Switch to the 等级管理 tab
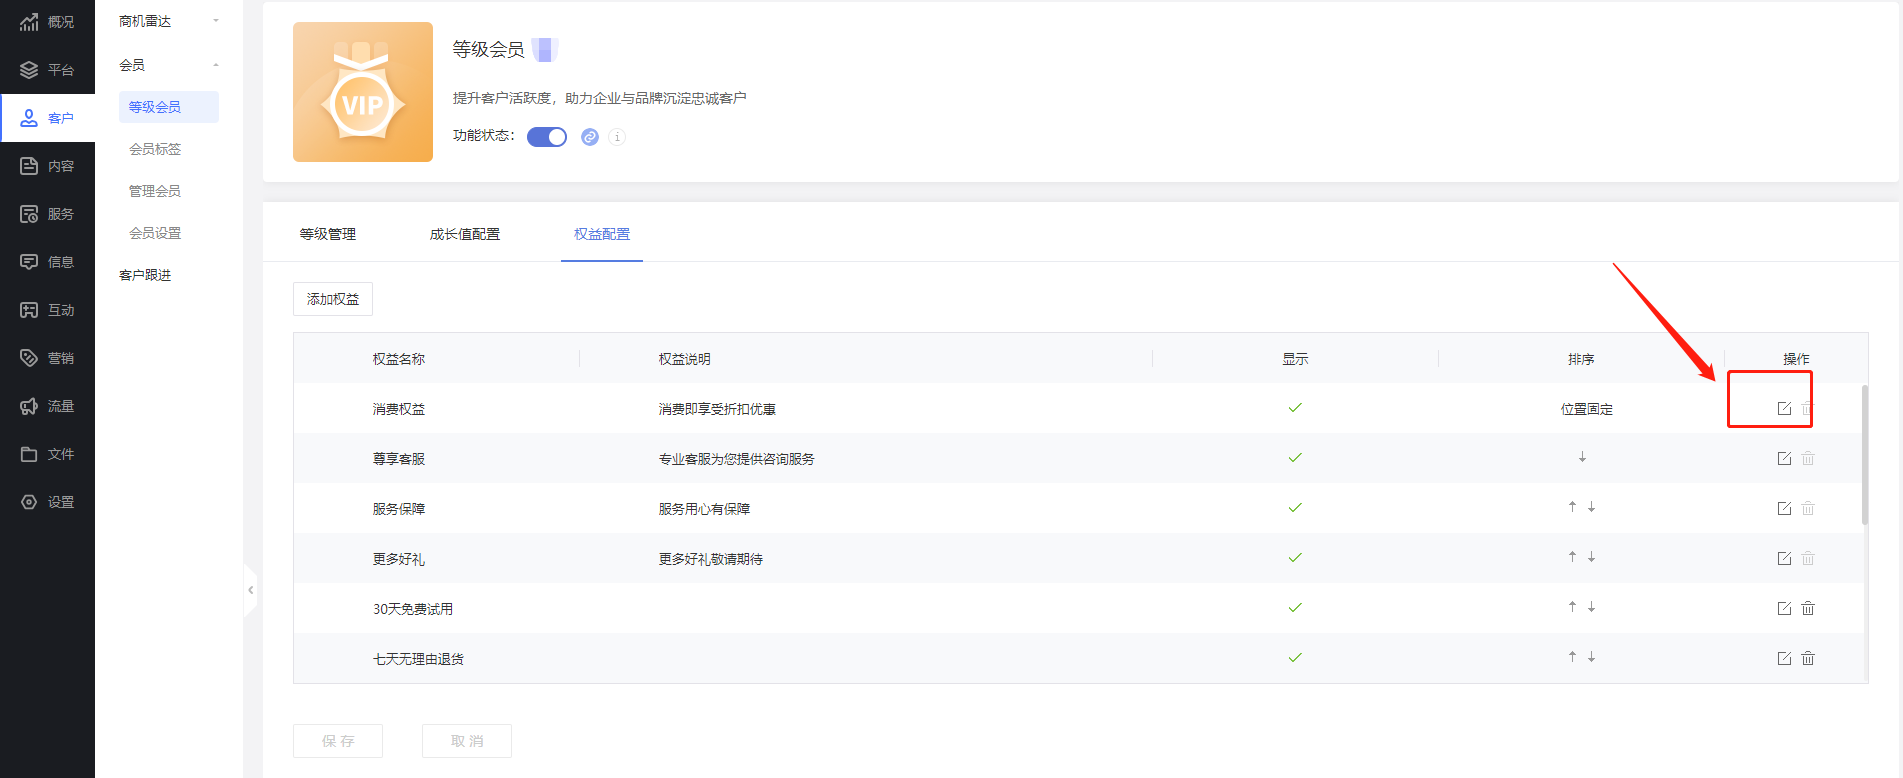Image resolution: width=1903 pixels, height=778 pixels. pos(328,234)
